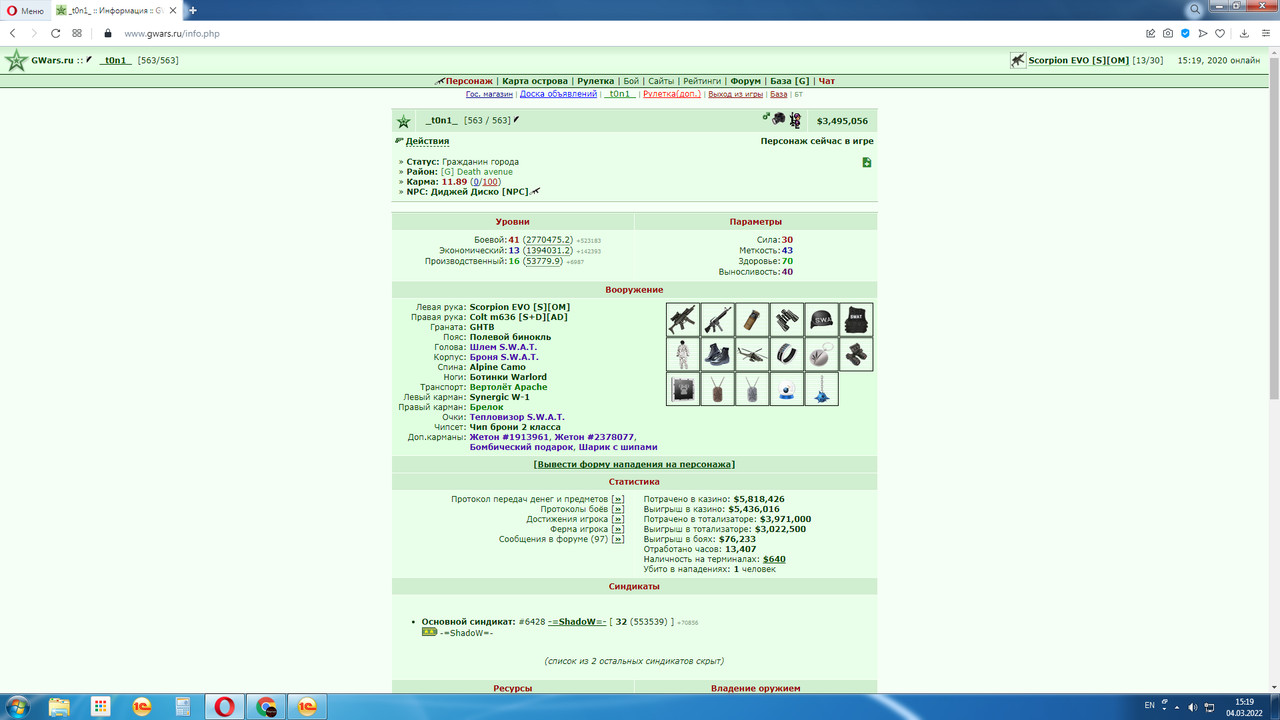Viewport: 1280px width, 720px height.
Task: Open Opera easy setup sliders icon
Action: [x=1264, y=33]
